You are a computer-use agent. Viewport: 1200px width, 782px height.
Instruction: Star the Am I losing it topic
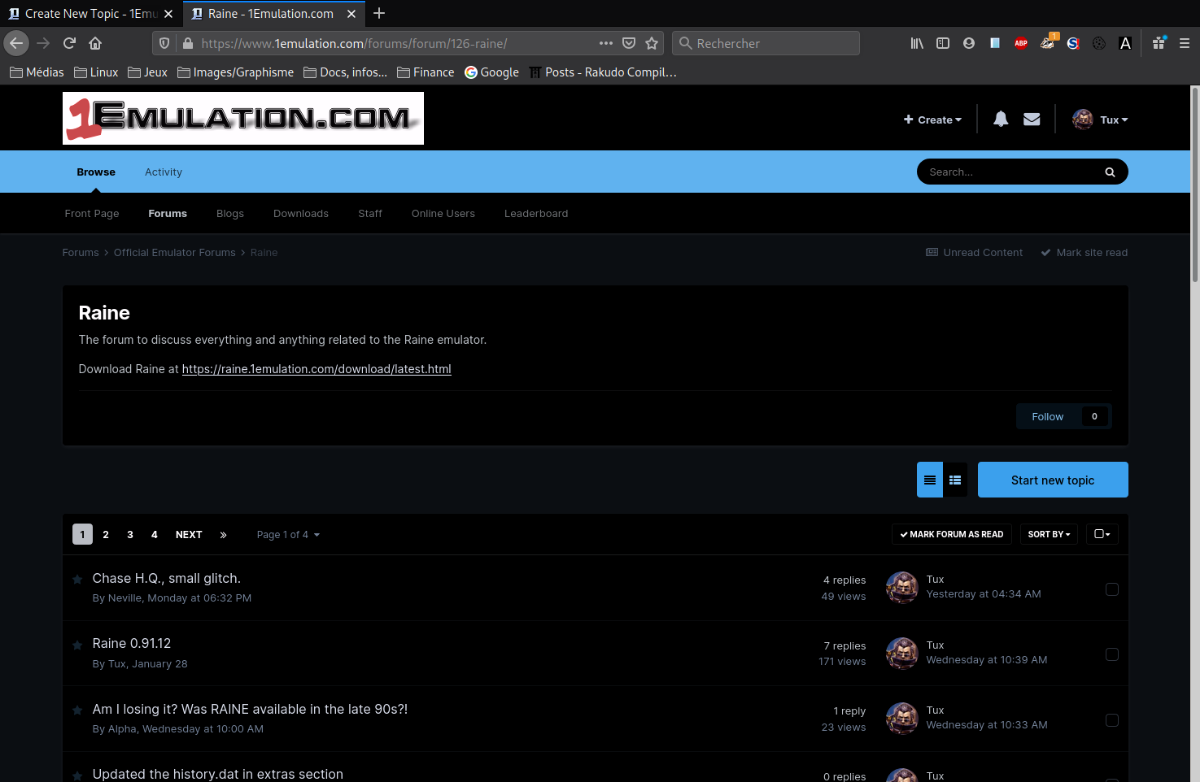[x=77, y=710]
